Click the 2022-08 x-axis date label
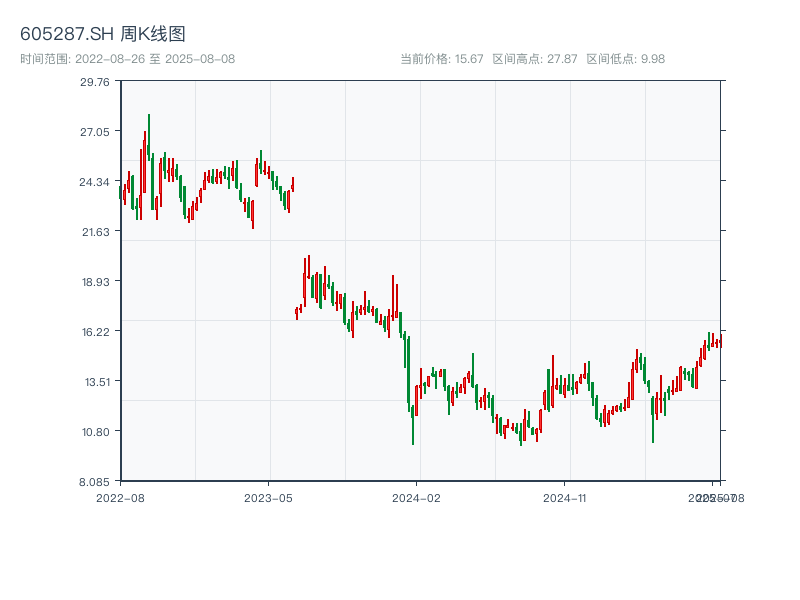 tap(120, 497)
